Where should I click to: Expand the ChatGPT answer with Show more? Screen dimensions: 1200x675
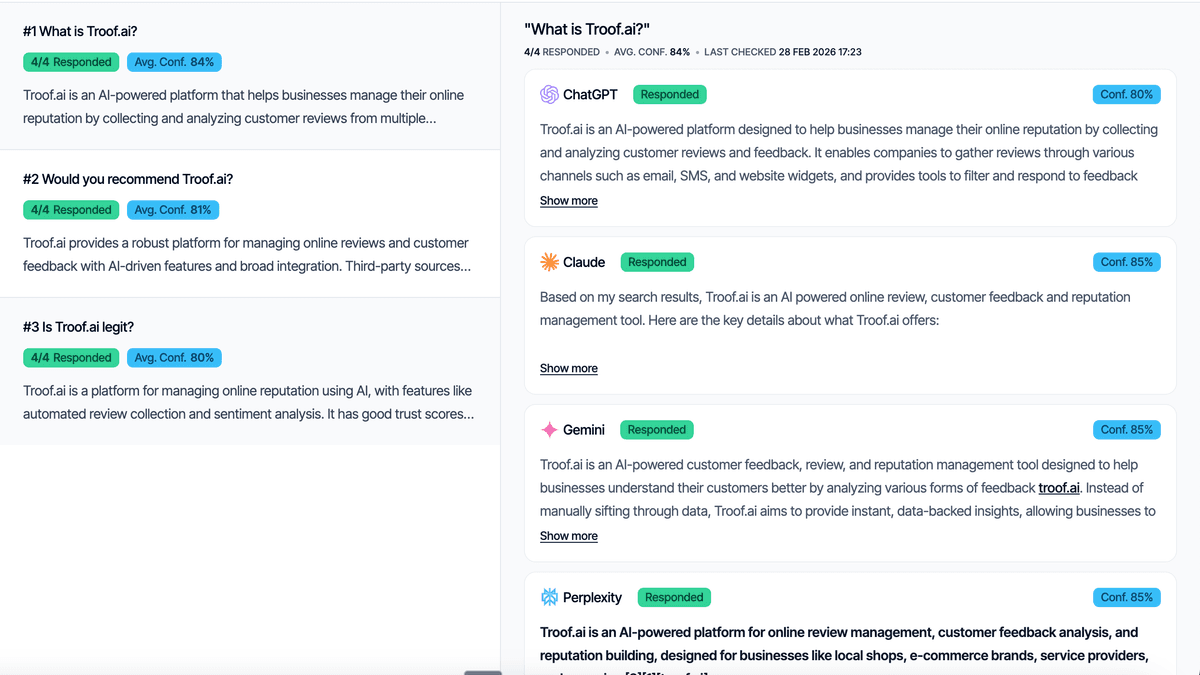568,200
